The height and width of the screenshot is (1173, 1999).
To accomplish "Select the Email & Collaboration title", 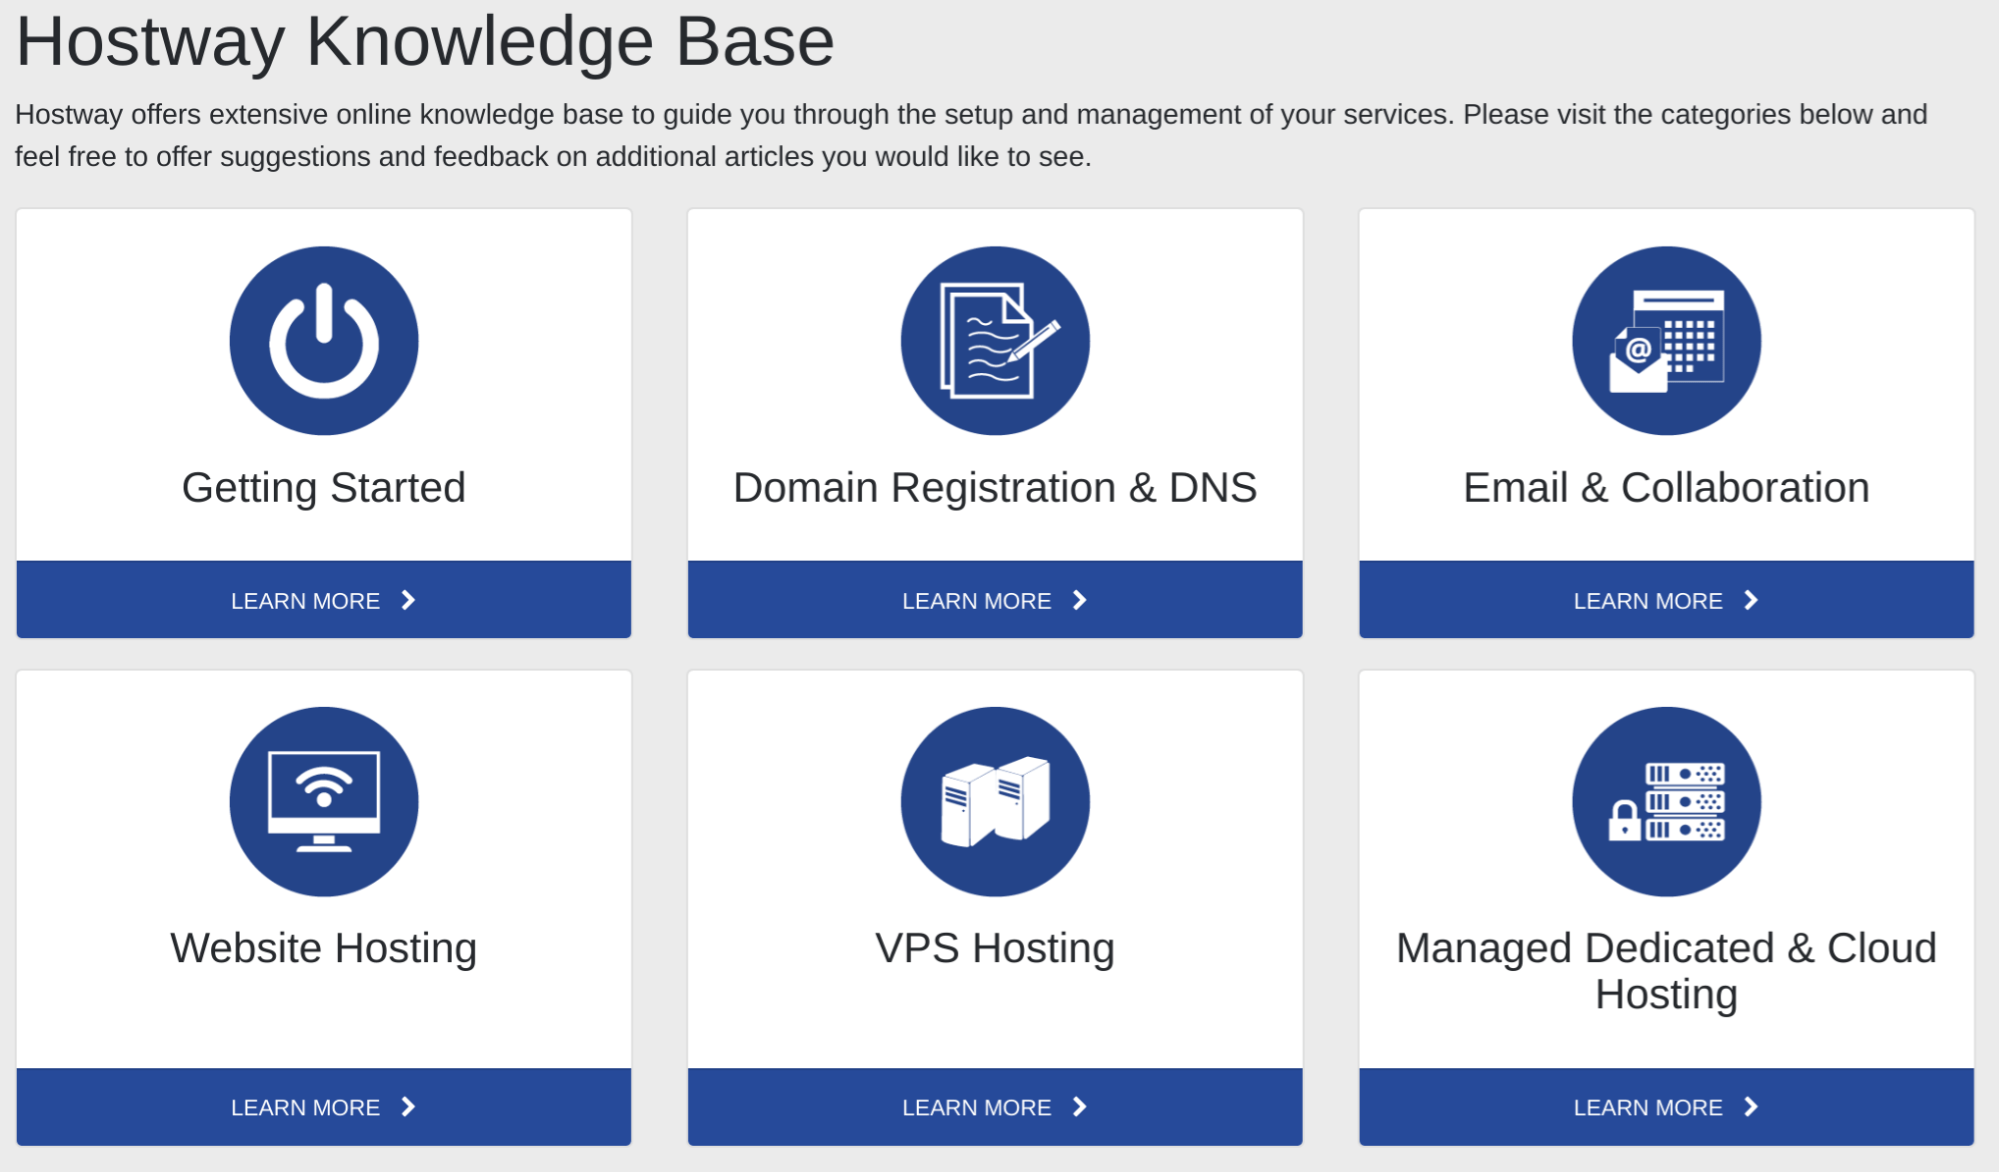I will 1666,488.
